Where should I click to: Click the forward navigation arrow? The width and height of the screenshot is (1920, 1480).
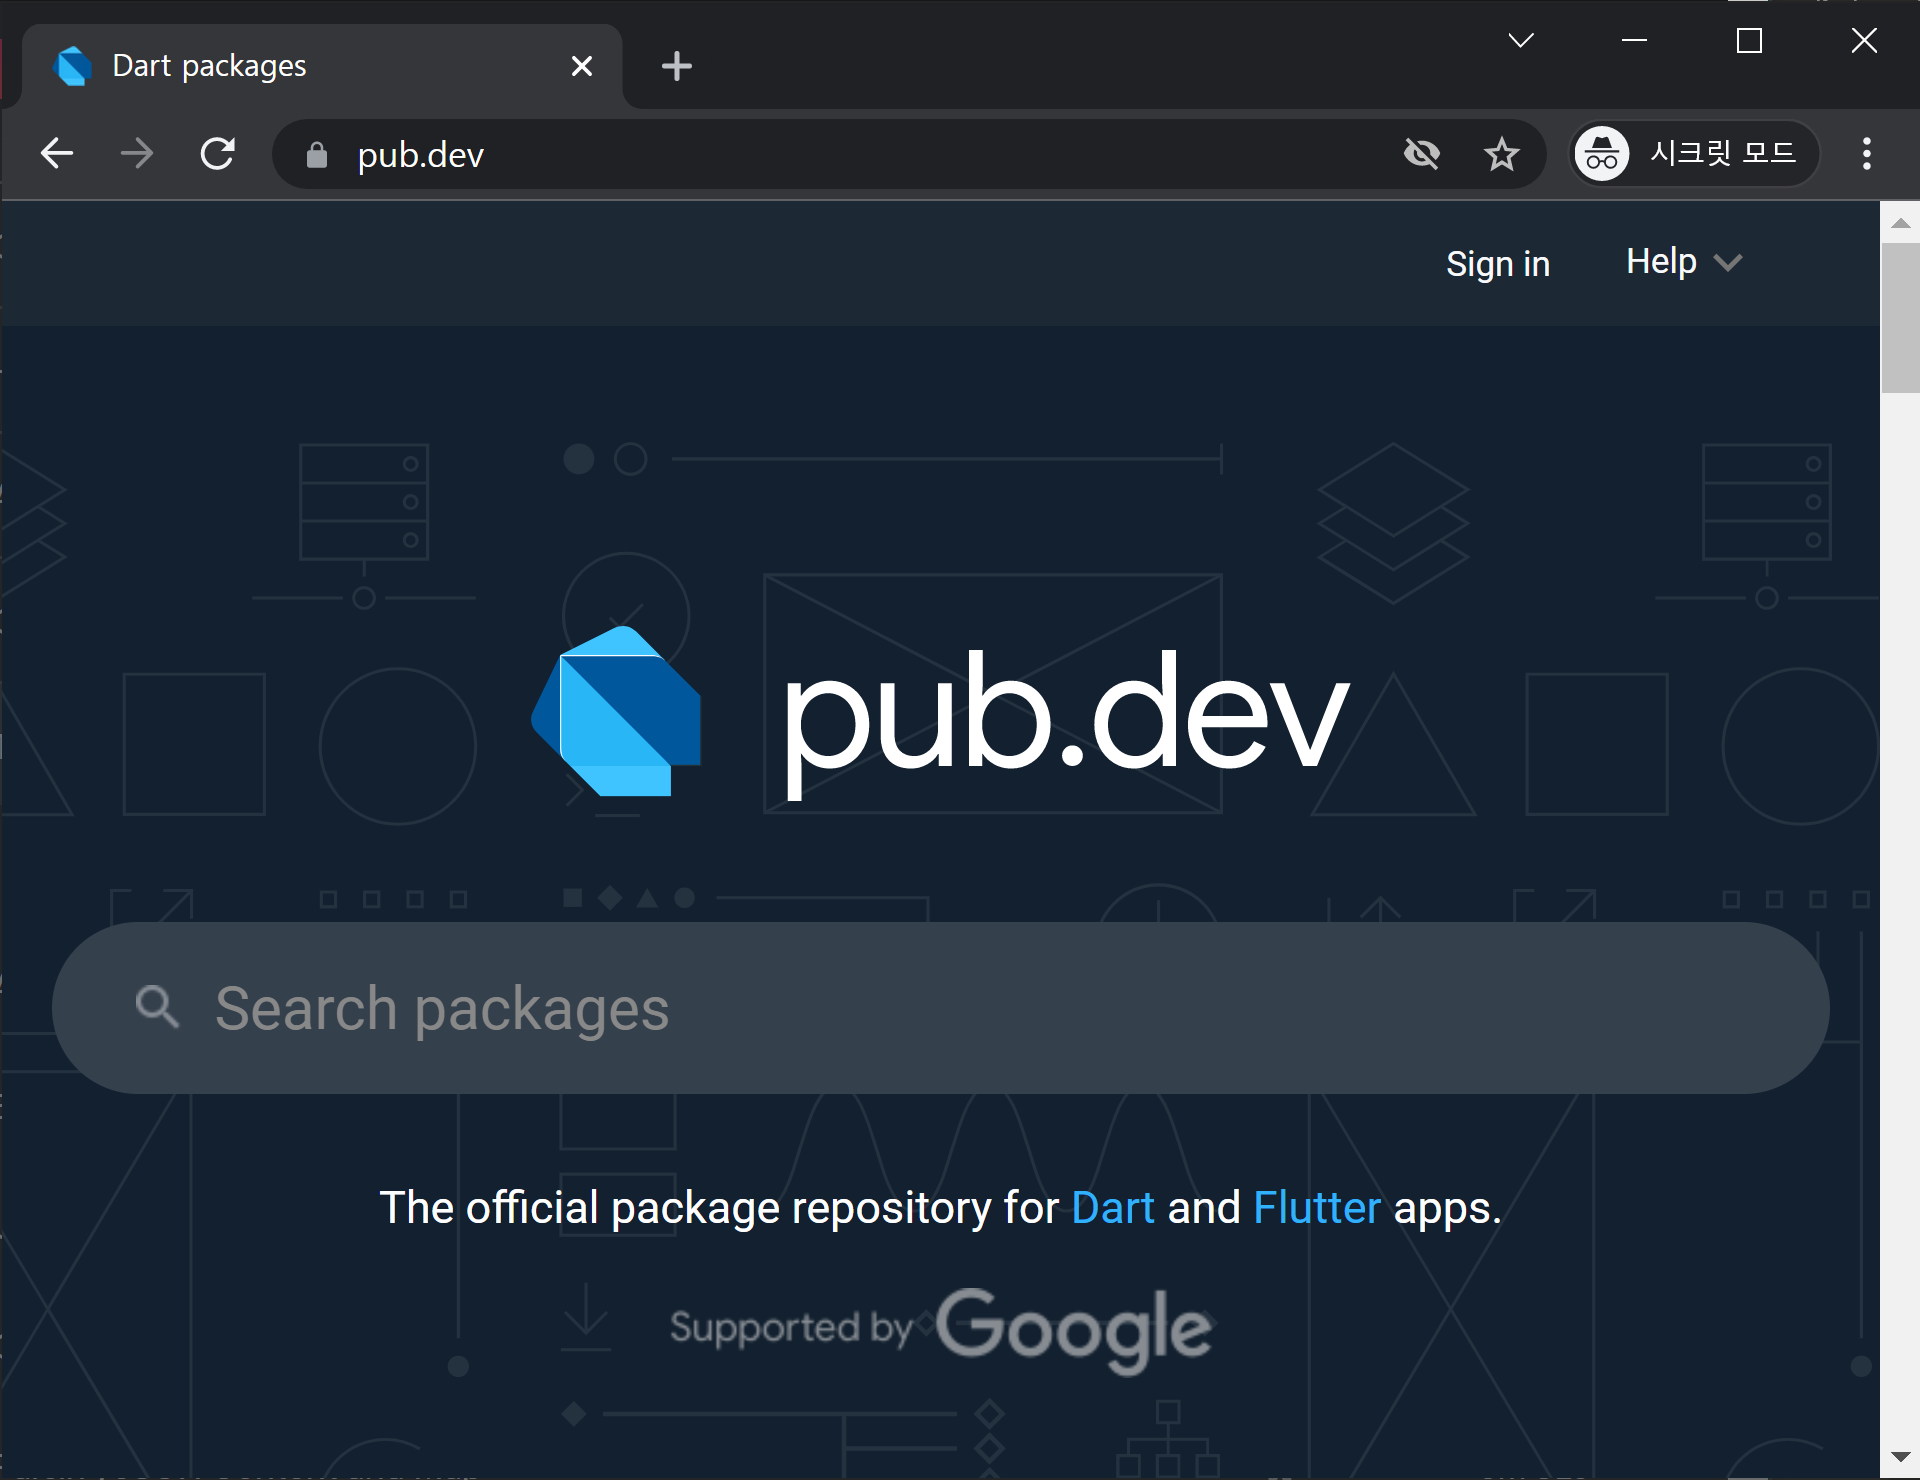137,154
